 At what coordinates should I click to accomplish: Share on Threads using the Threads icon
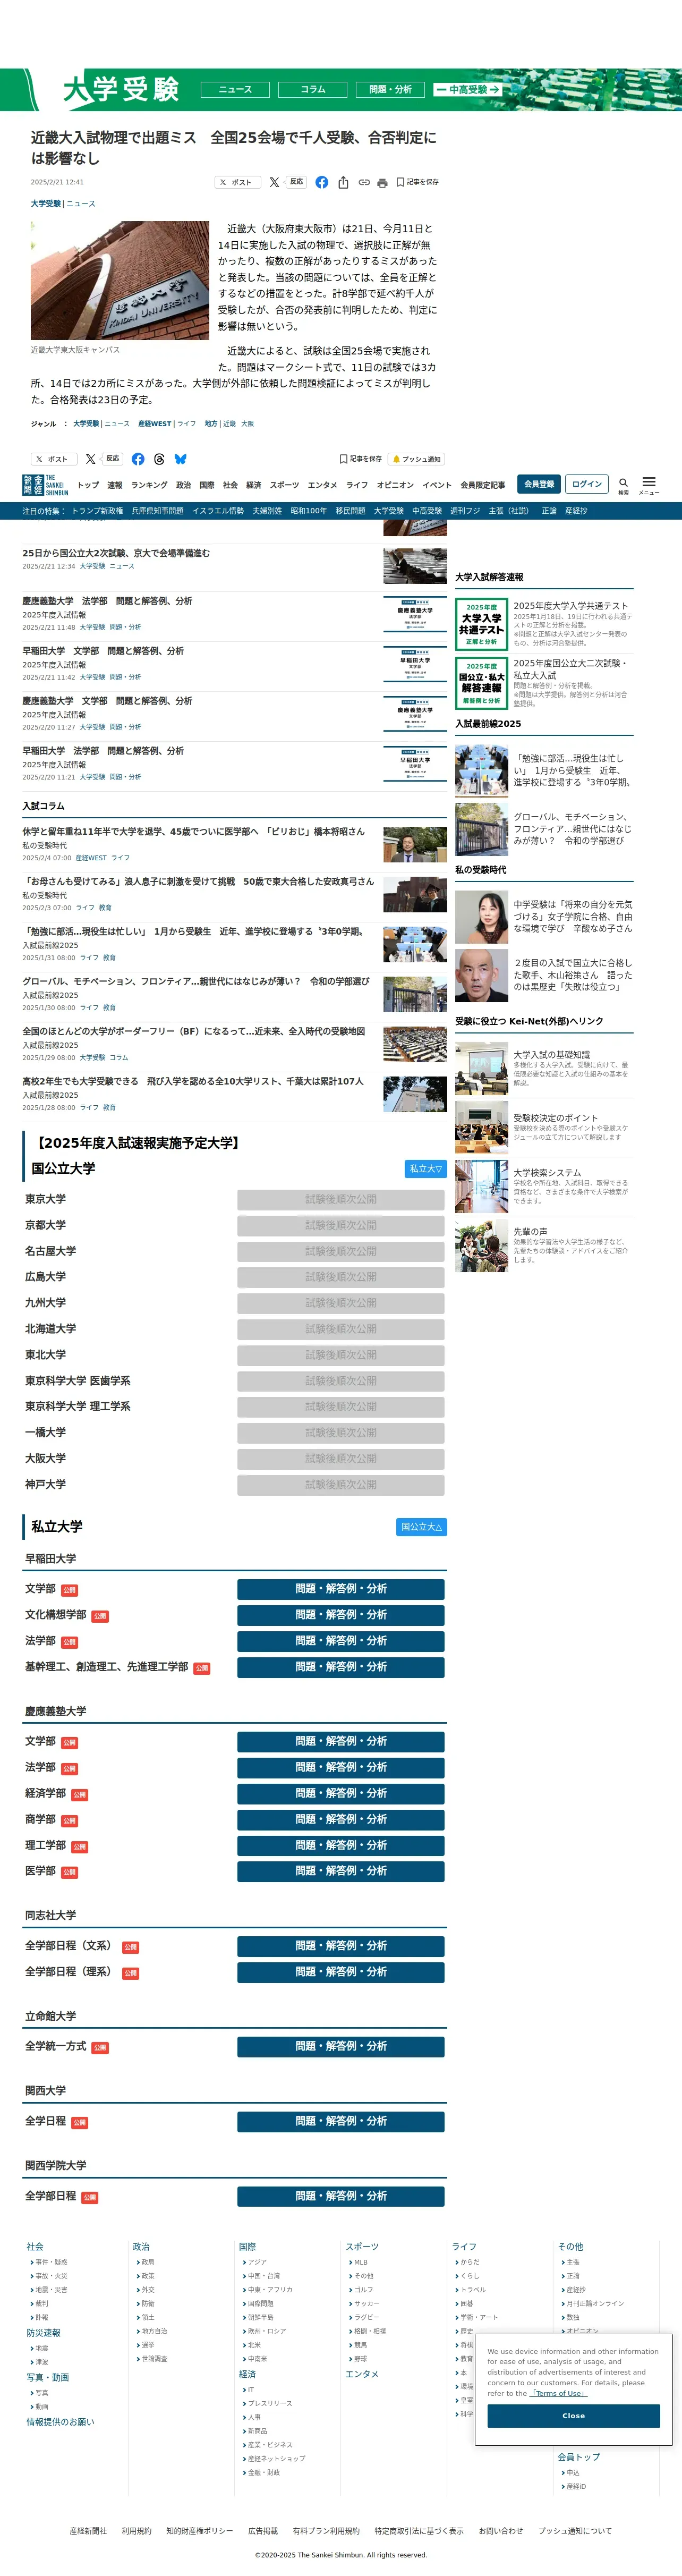[159, 459]
